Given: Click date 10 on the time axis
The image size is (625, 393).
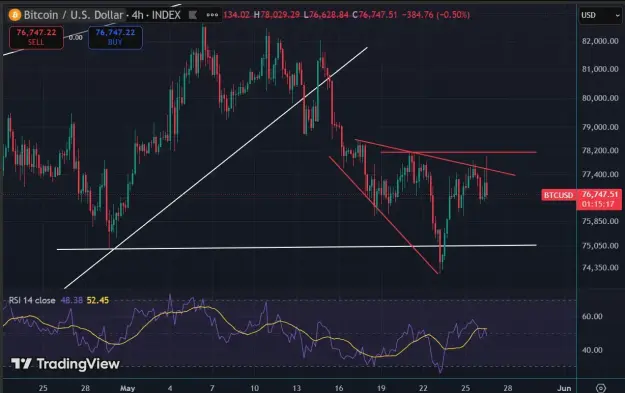Looking at the screenshot, I should pos(254,388).
